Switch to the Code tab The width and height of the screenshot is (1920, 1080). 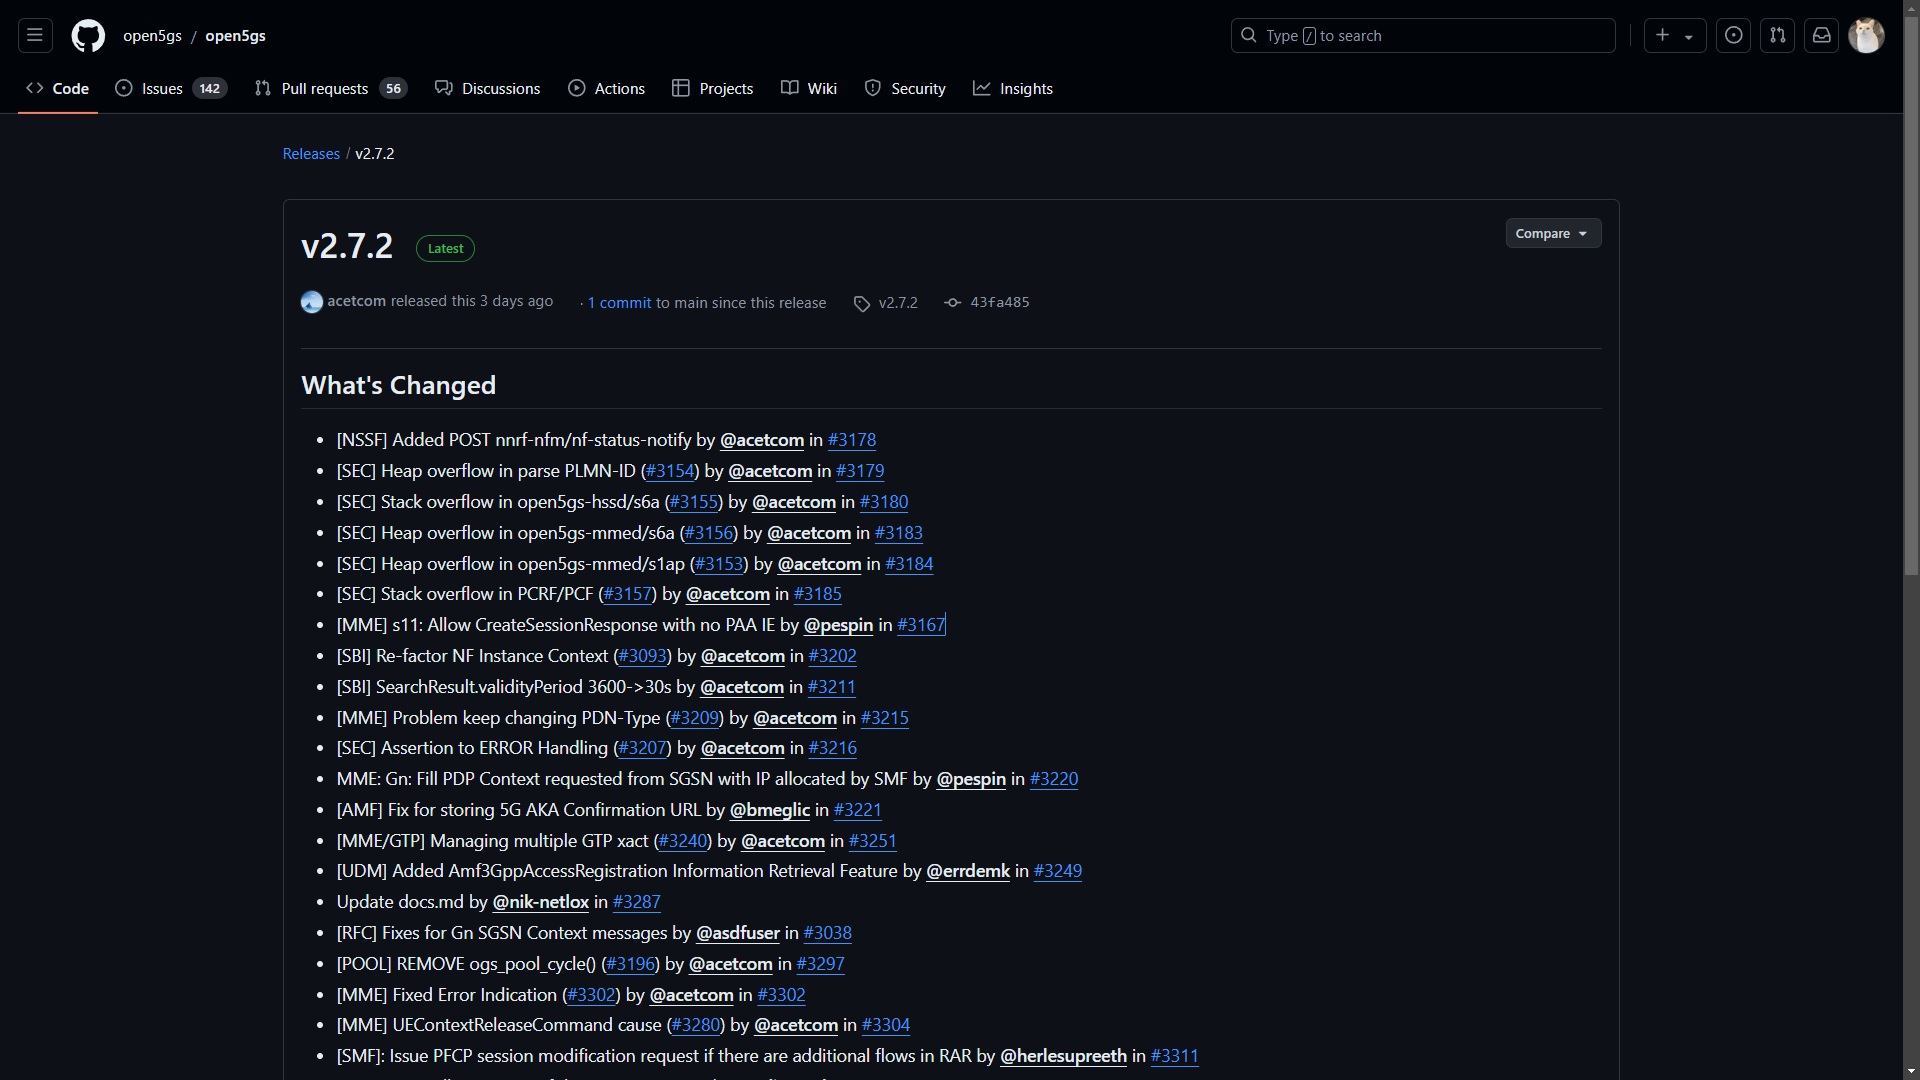[58, 89]
